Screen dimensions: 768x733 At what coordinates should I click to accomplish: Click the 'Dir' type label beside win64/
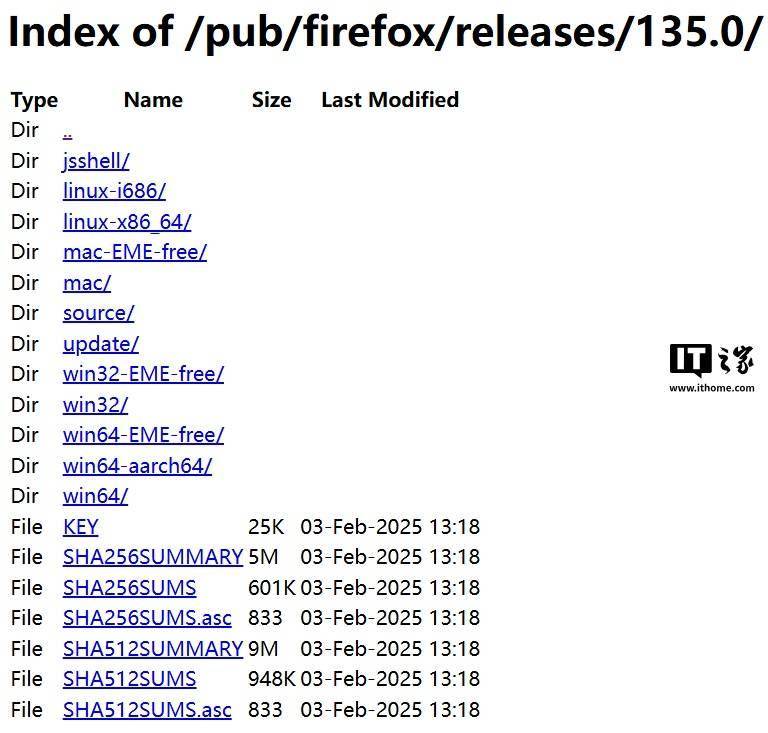(x=24, y=496)
